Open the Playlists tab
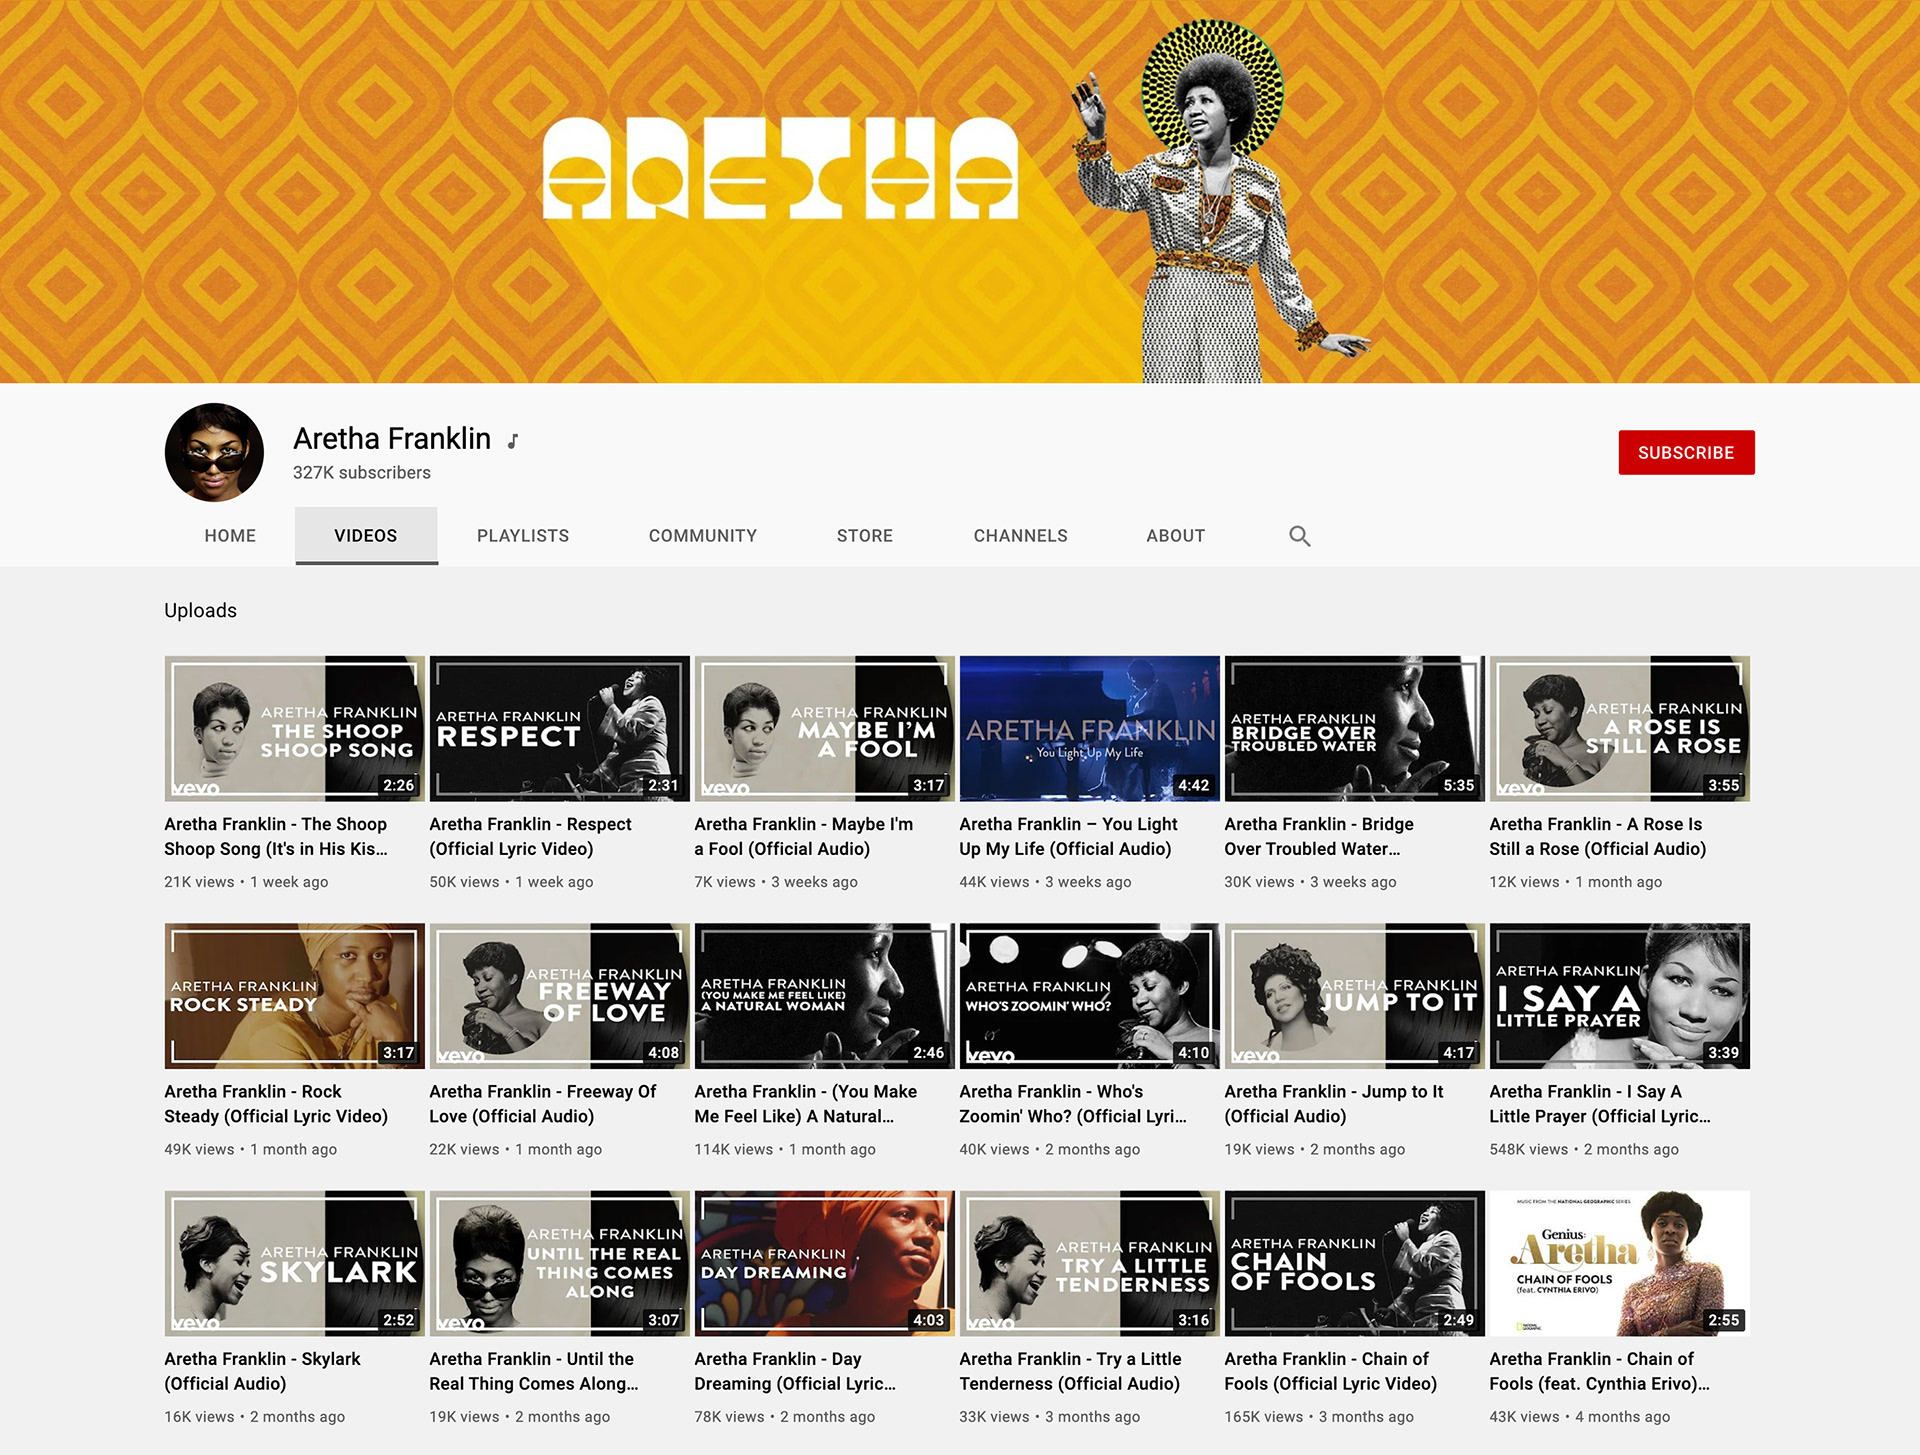 click(523, 536)
